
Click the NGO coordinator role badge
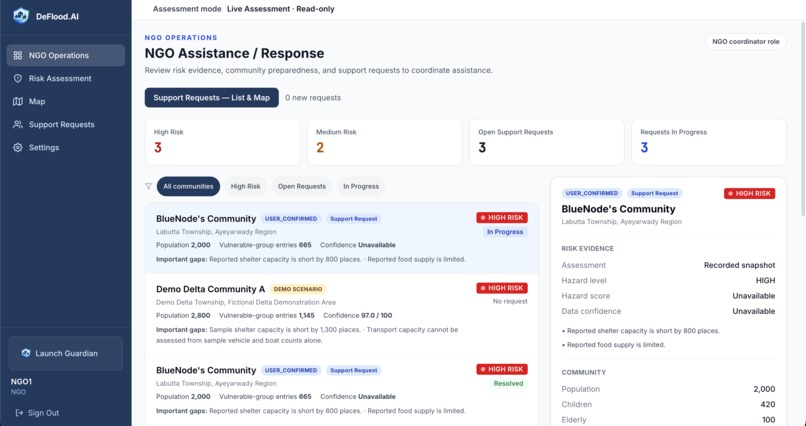pos(746,42)
